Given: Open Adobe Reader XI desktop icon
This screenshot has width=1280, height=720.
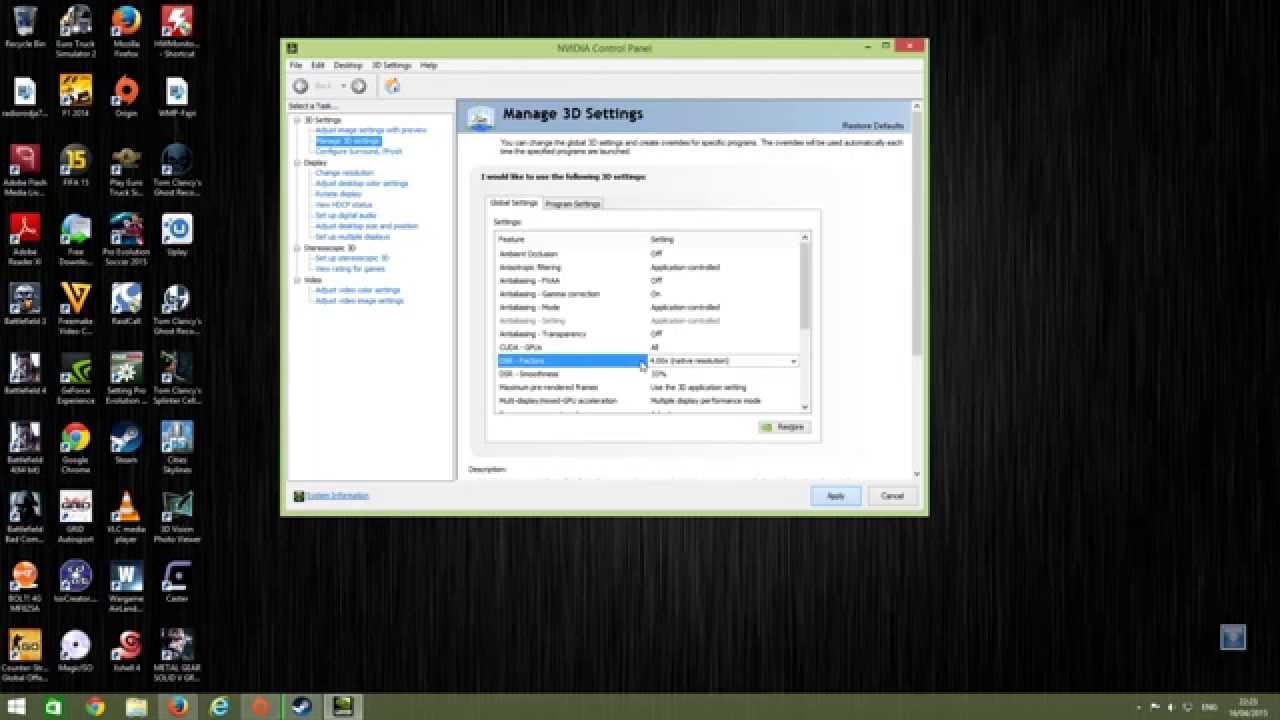Looking at the screenshot, I should 25,239.
